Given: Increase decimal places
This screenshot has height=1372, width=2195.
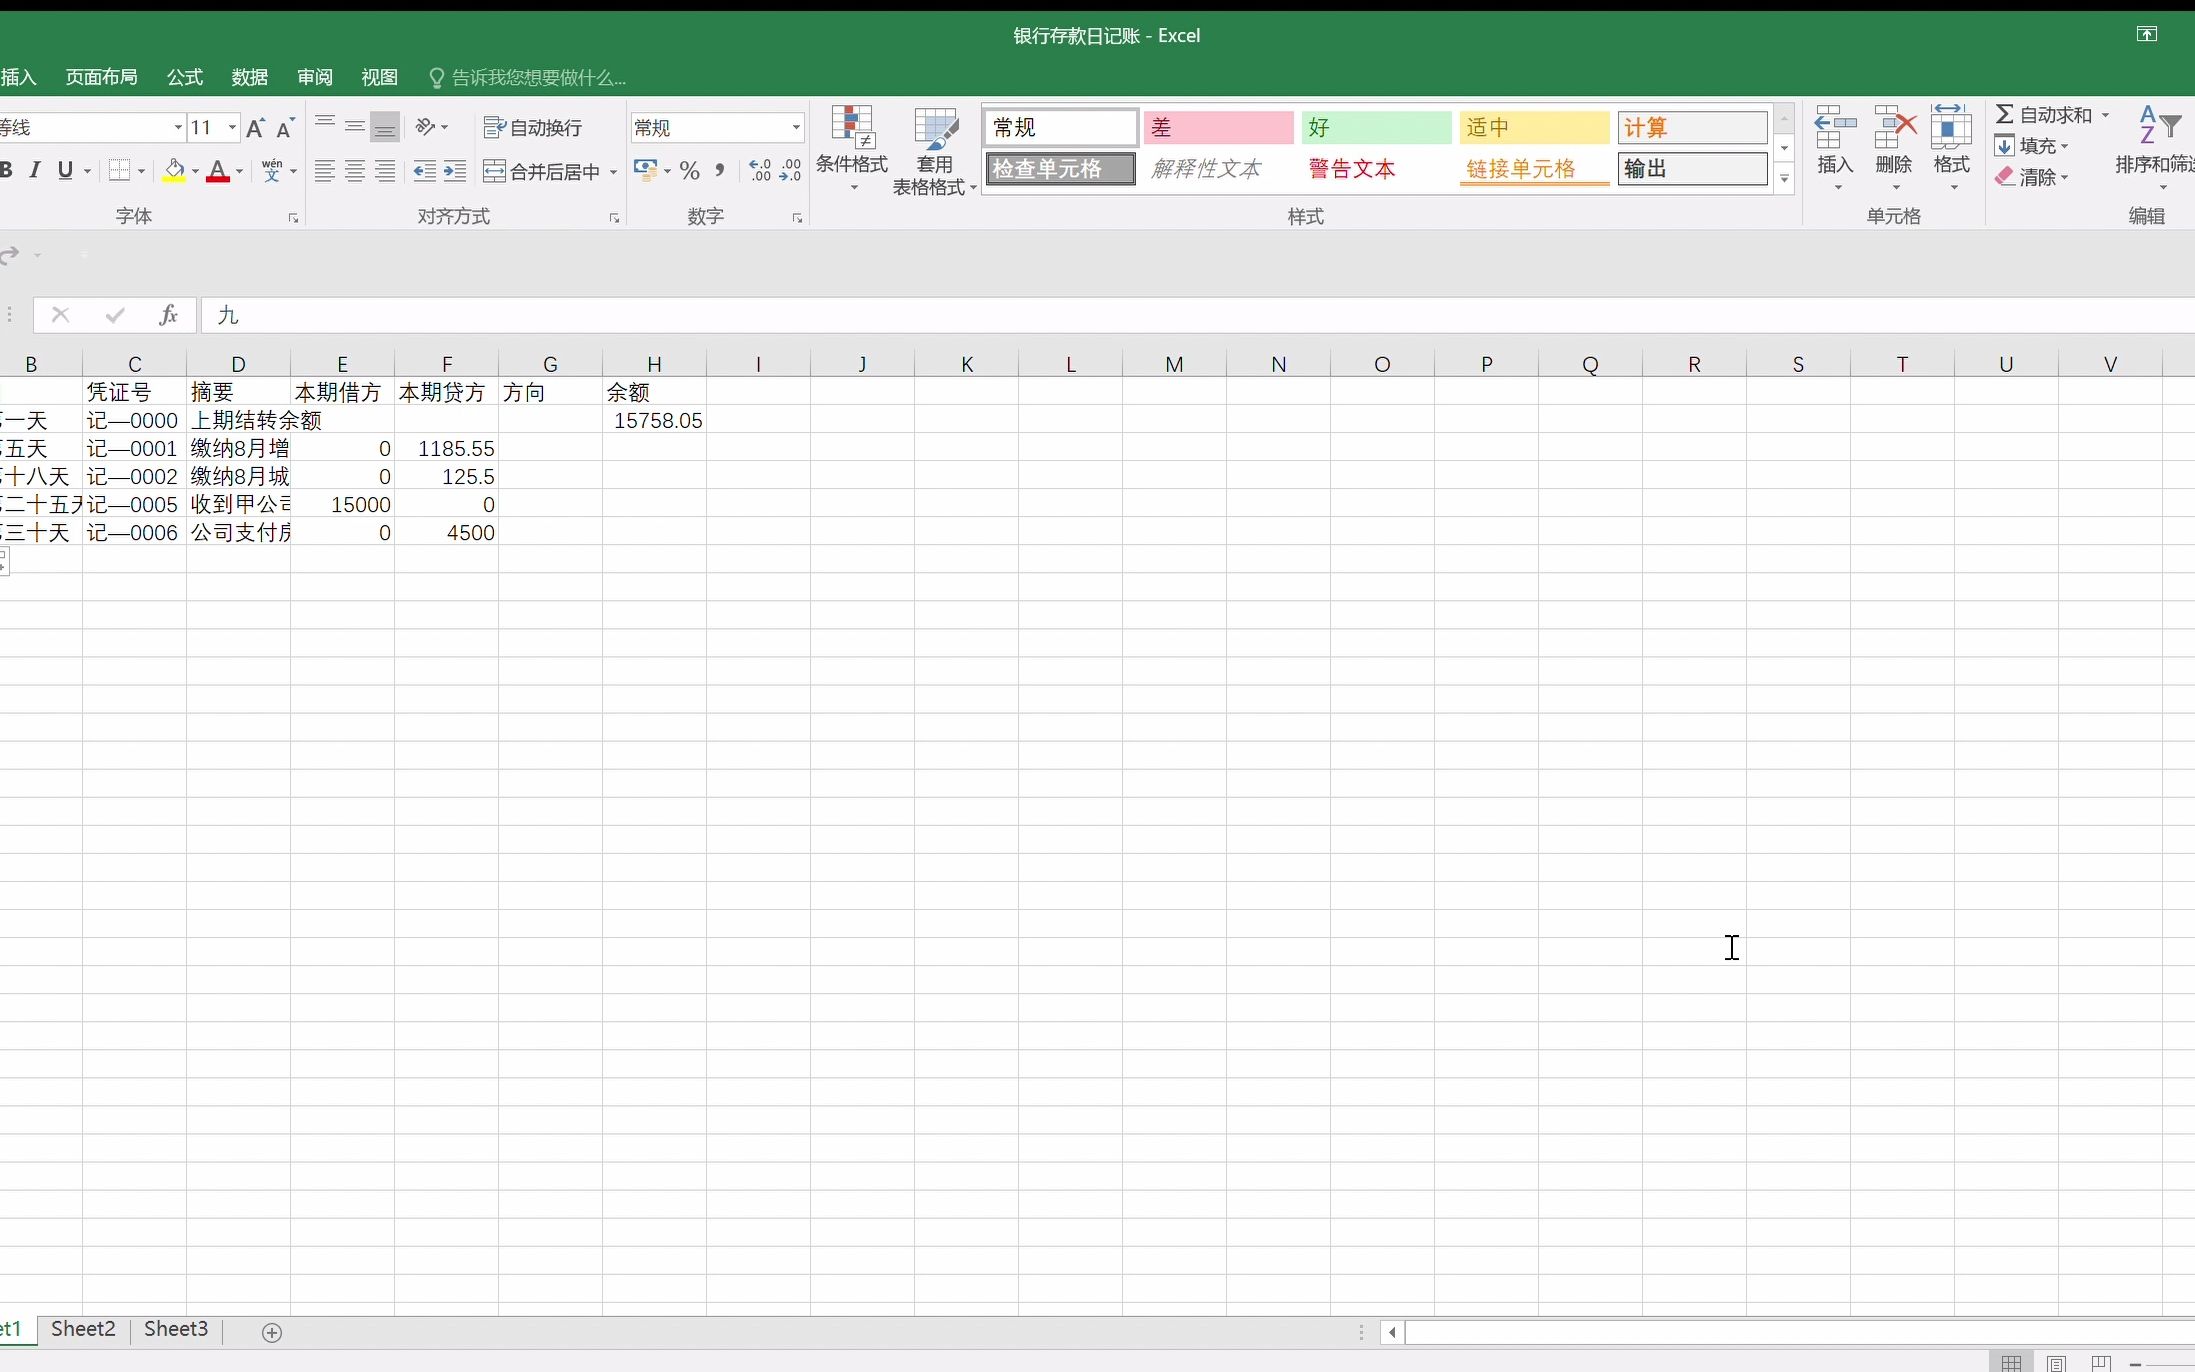Looking at the screenshot, I should 760,171.
